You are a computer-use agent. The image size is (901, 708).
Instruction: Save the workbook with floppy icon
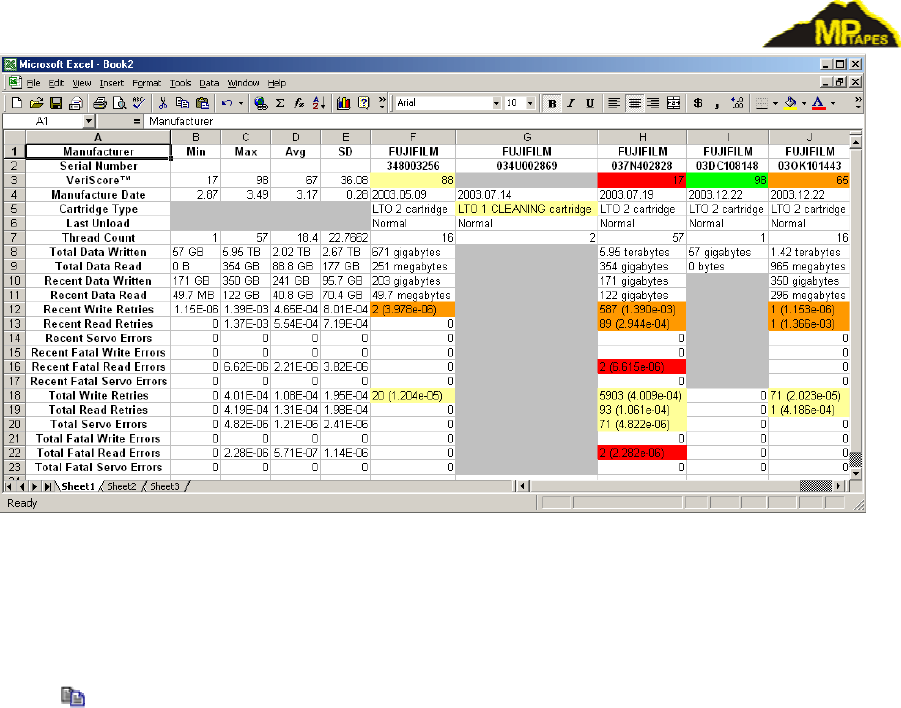point(56,103)
